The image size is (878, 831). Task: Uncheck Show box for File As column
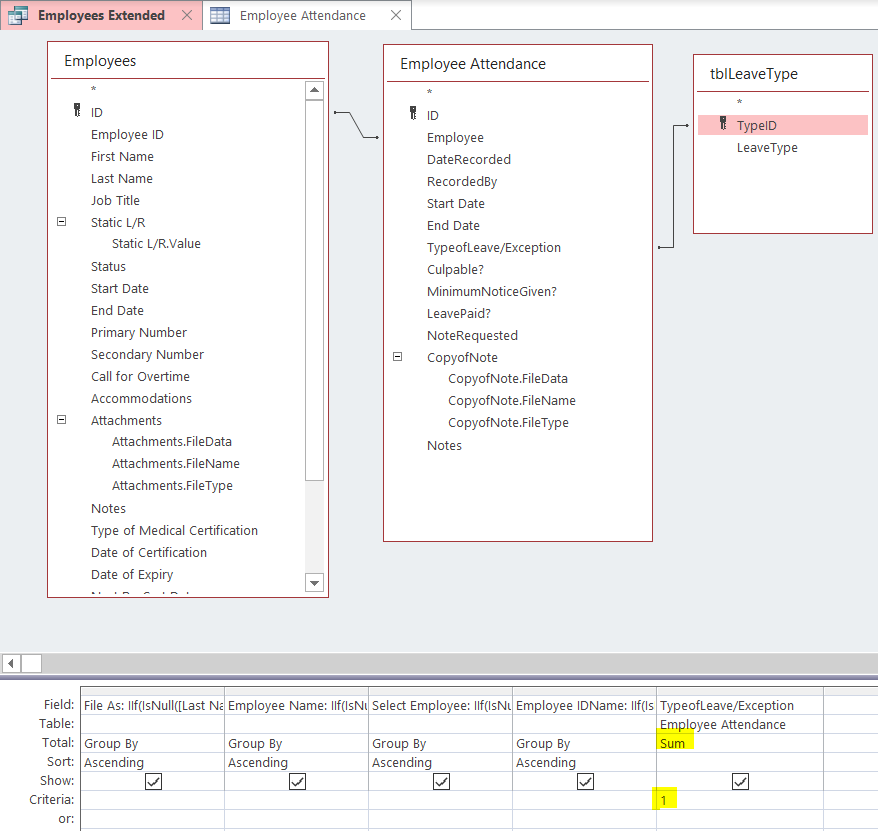pyautogui.click(x=153, y=782)
